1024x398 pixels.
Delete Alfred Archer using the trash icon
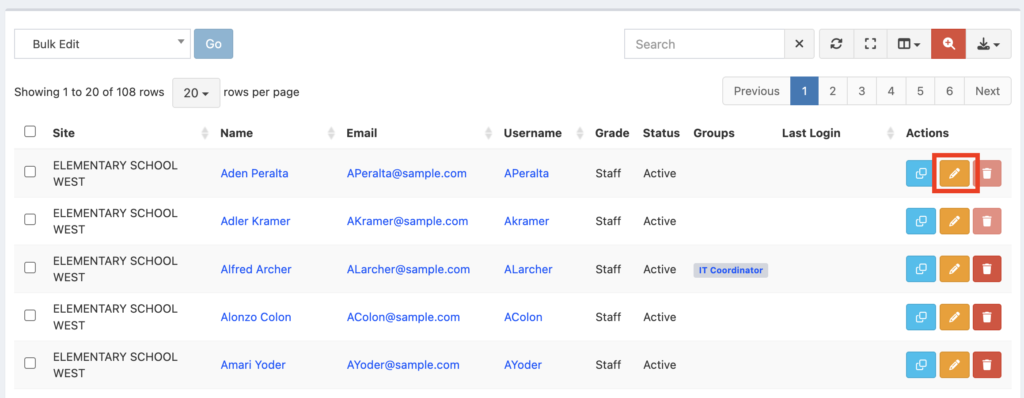click(x=987, y=269)
